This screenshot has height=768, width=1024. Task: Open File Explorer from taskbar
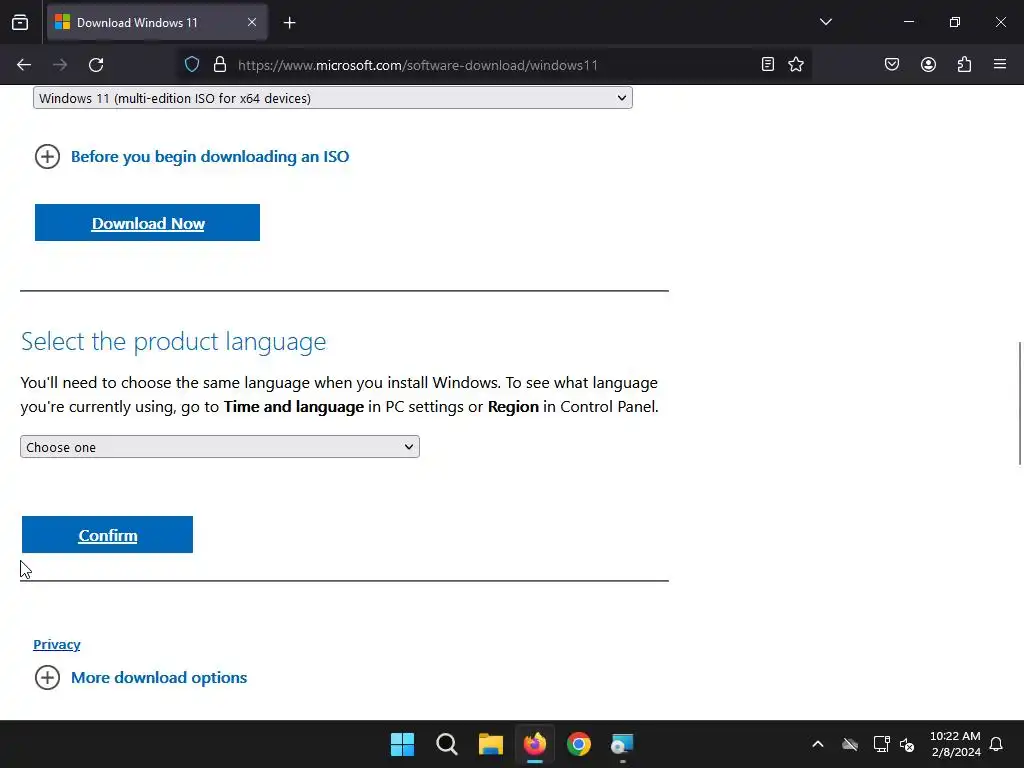[490, 744]
